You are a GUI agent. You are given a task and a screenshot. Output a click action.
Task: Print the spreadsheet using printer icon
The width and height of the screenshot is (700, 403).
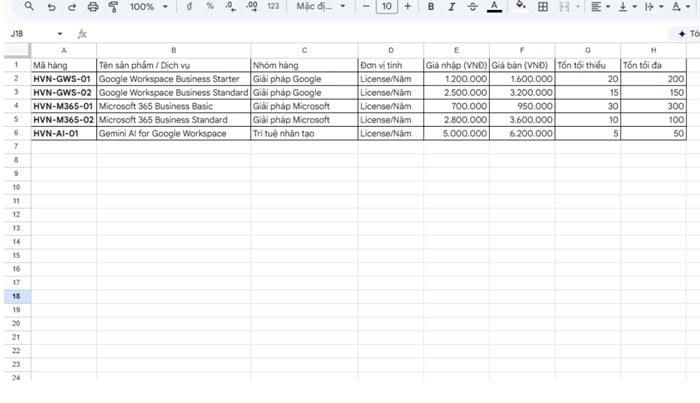(93, 7)
